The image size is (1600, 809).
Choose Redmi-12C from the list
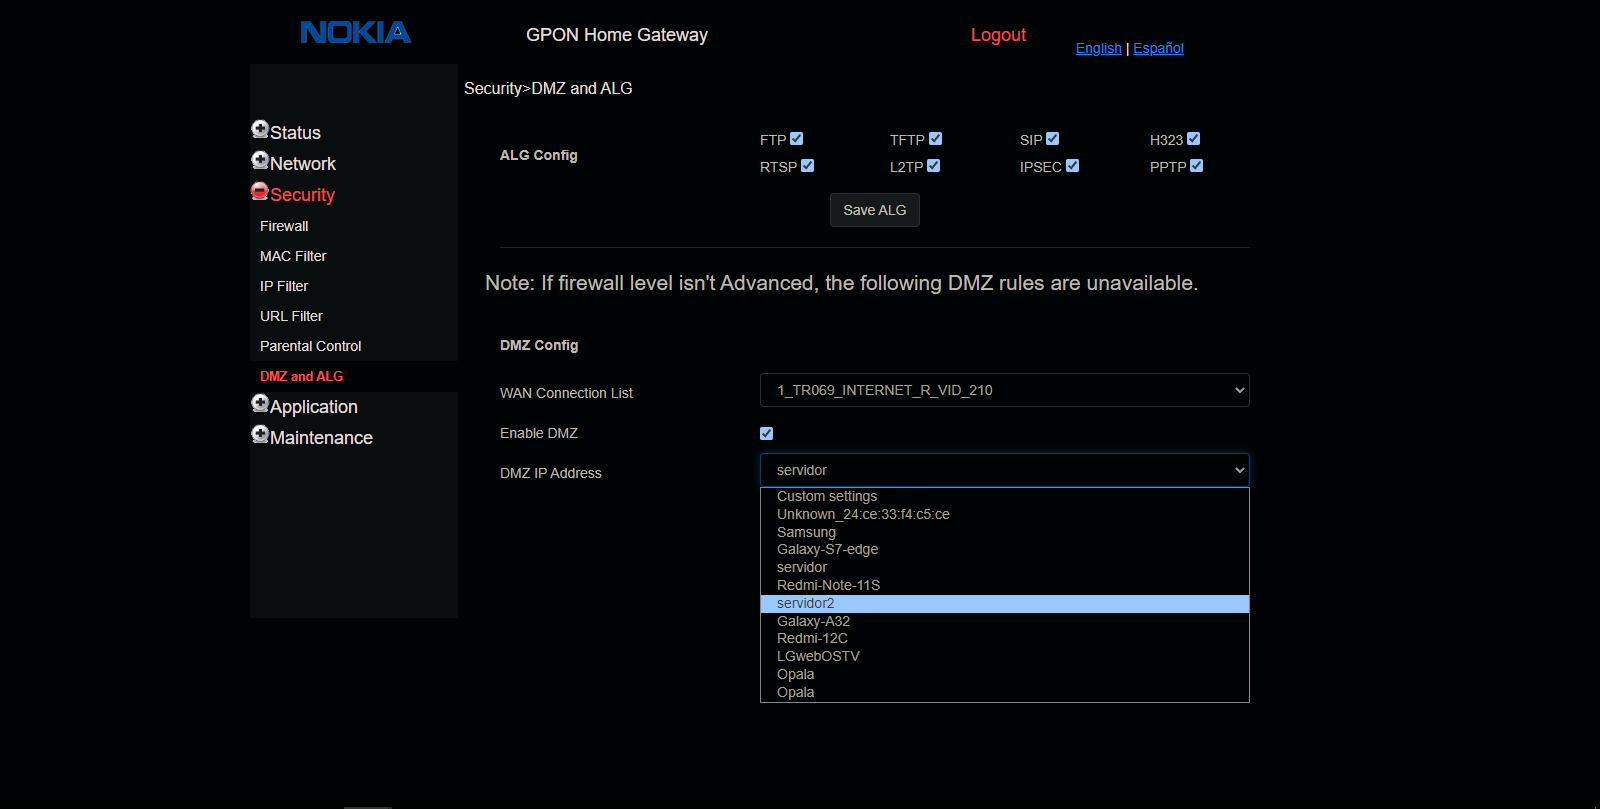[x=1005, y=639]
